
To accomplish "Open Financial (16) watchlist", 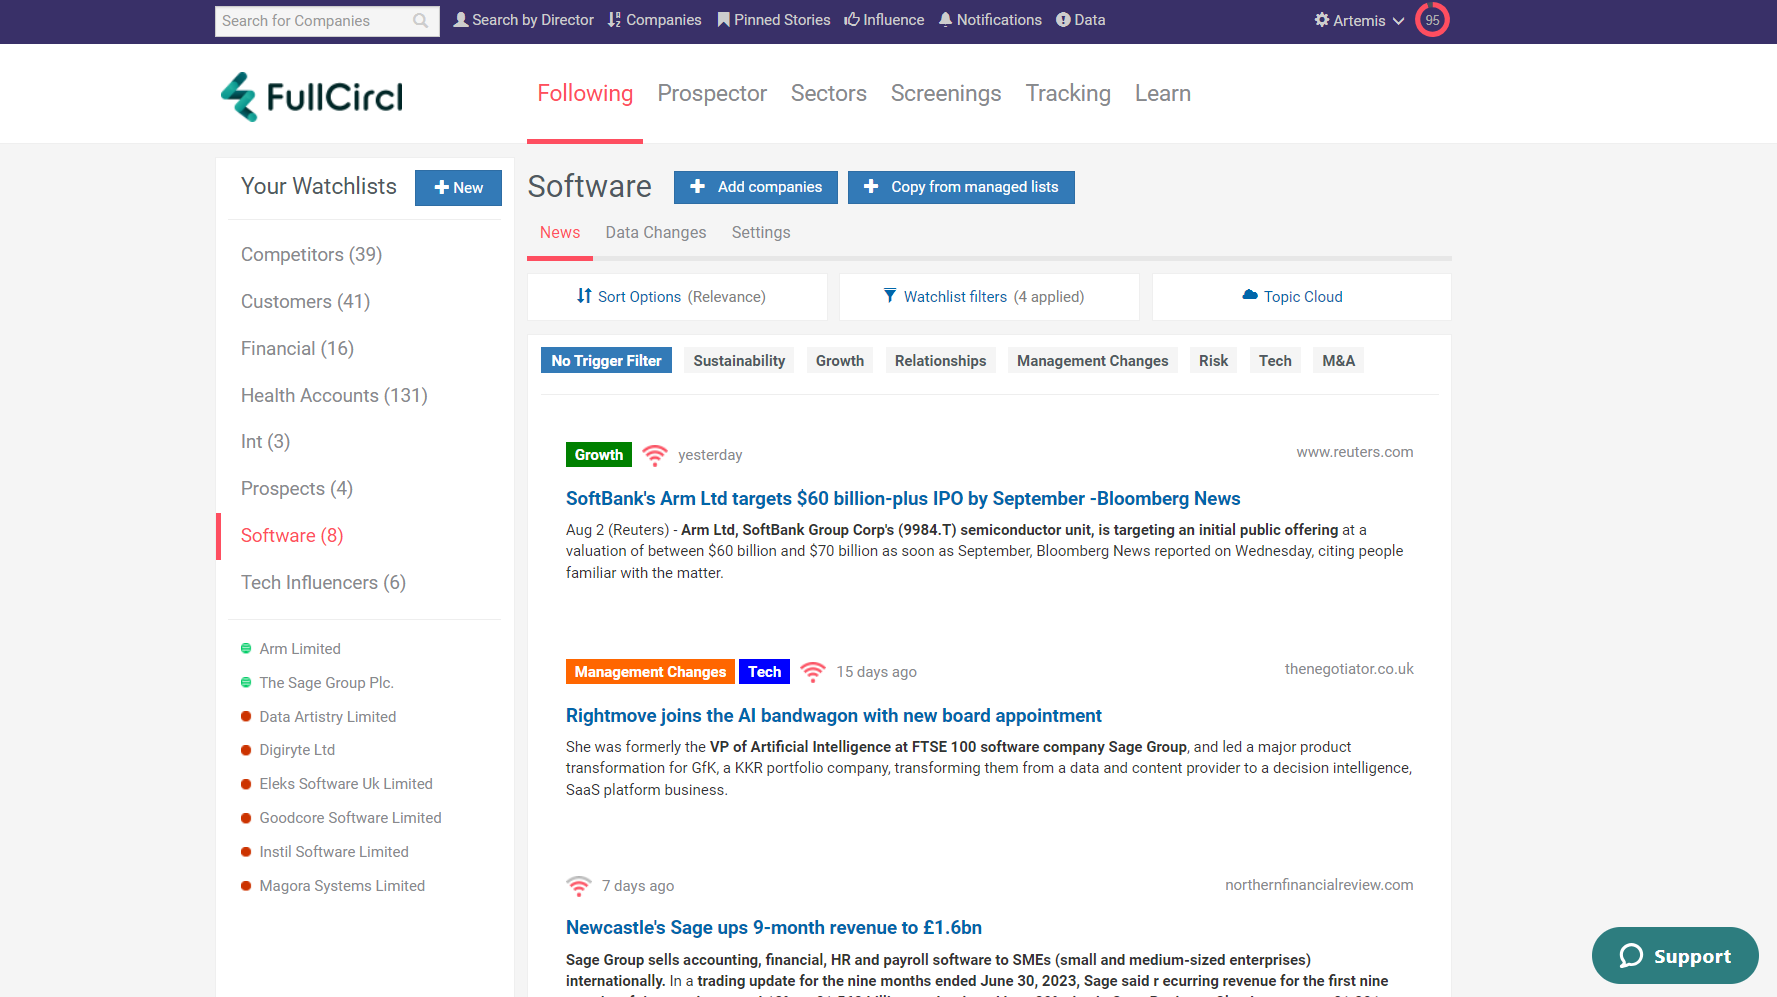I will pyautogui.click(x=297, y=349).
